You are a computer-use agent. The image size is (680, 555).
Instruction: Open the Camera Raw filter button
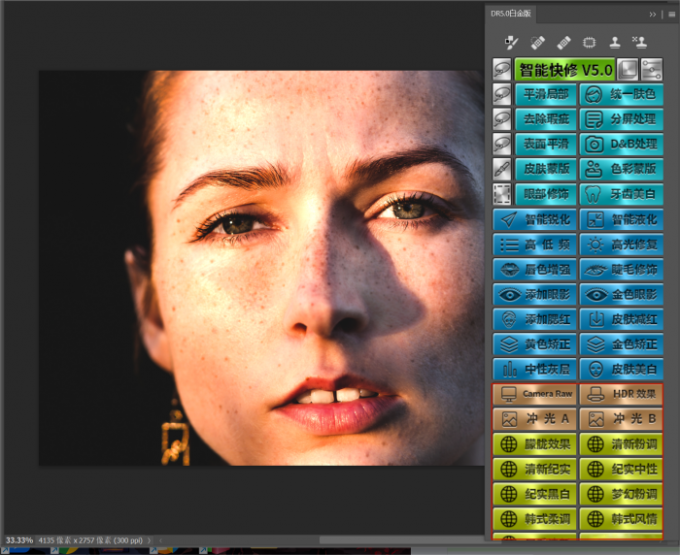(536, 394)
